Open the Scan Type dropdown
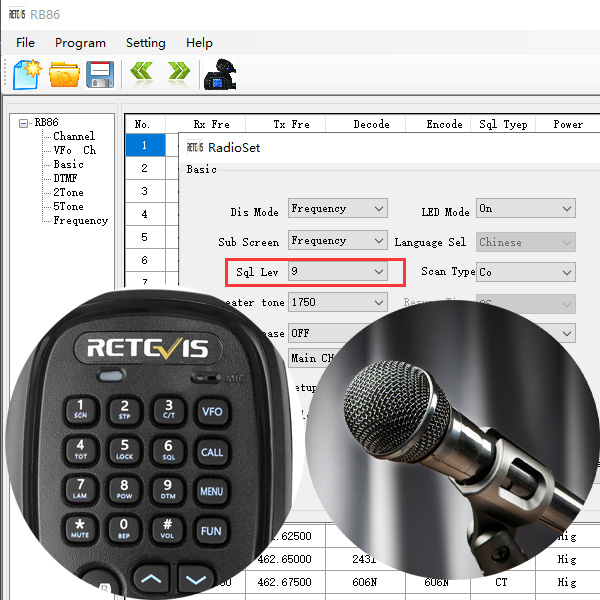600x600 pixels. tap(526, 272)
